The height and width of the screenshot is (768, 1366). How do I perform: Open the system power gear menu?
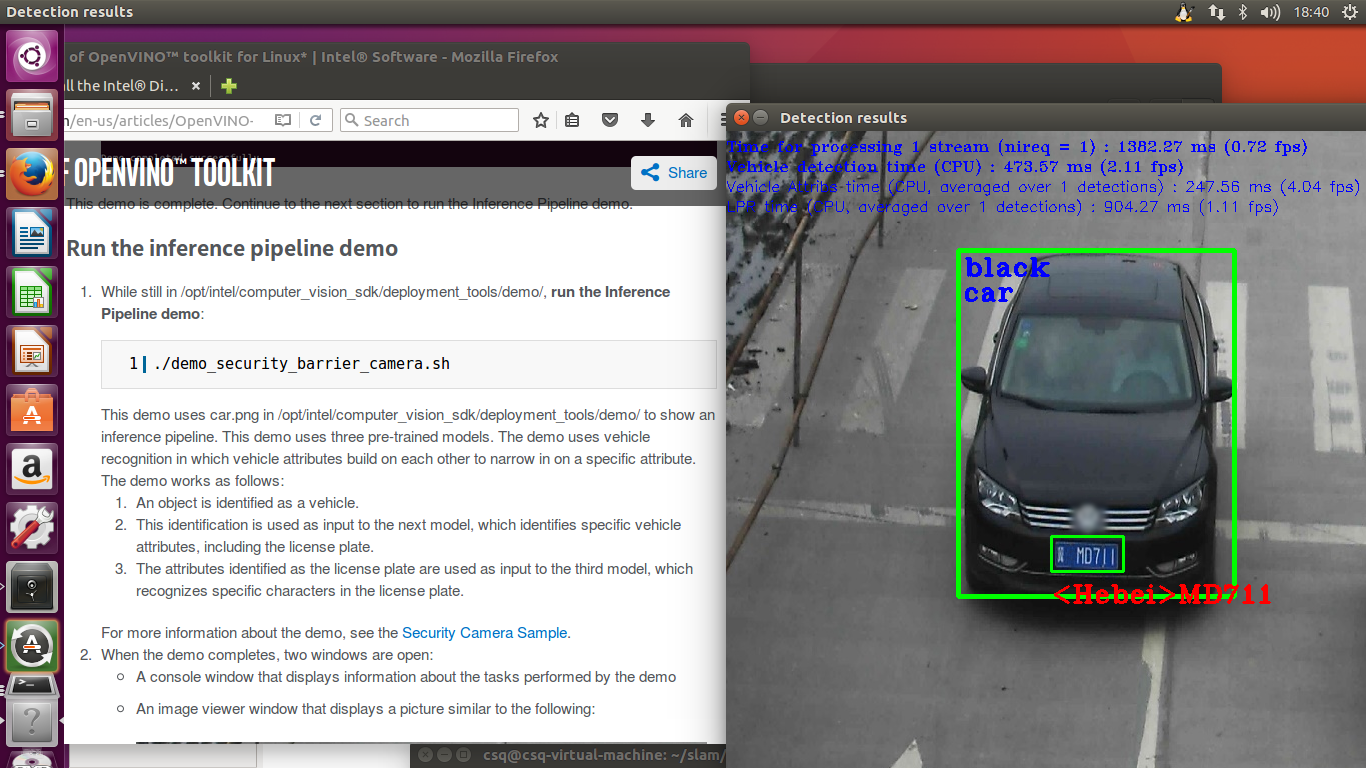point(1349,12)
